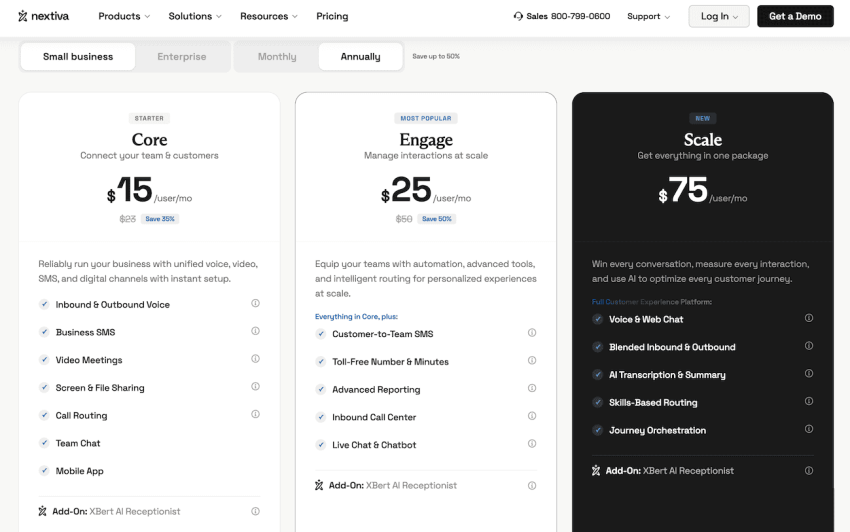850x532 pixels.
Task: Click the headset icon next to Sales
Action: click(x=518, y=16)
